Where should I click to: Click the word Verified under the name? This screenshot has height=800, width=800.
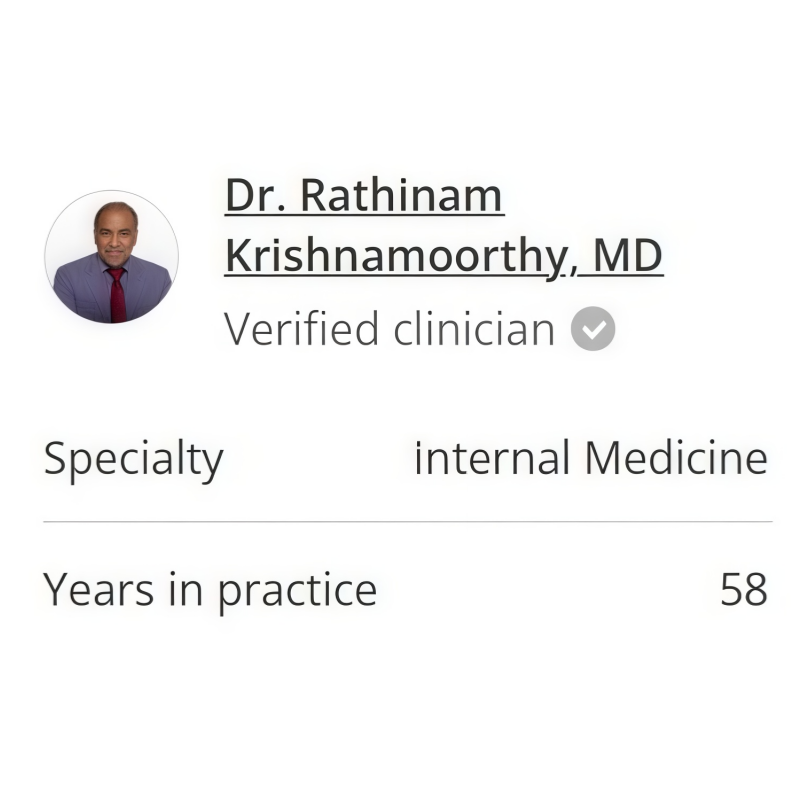[302, 329]
